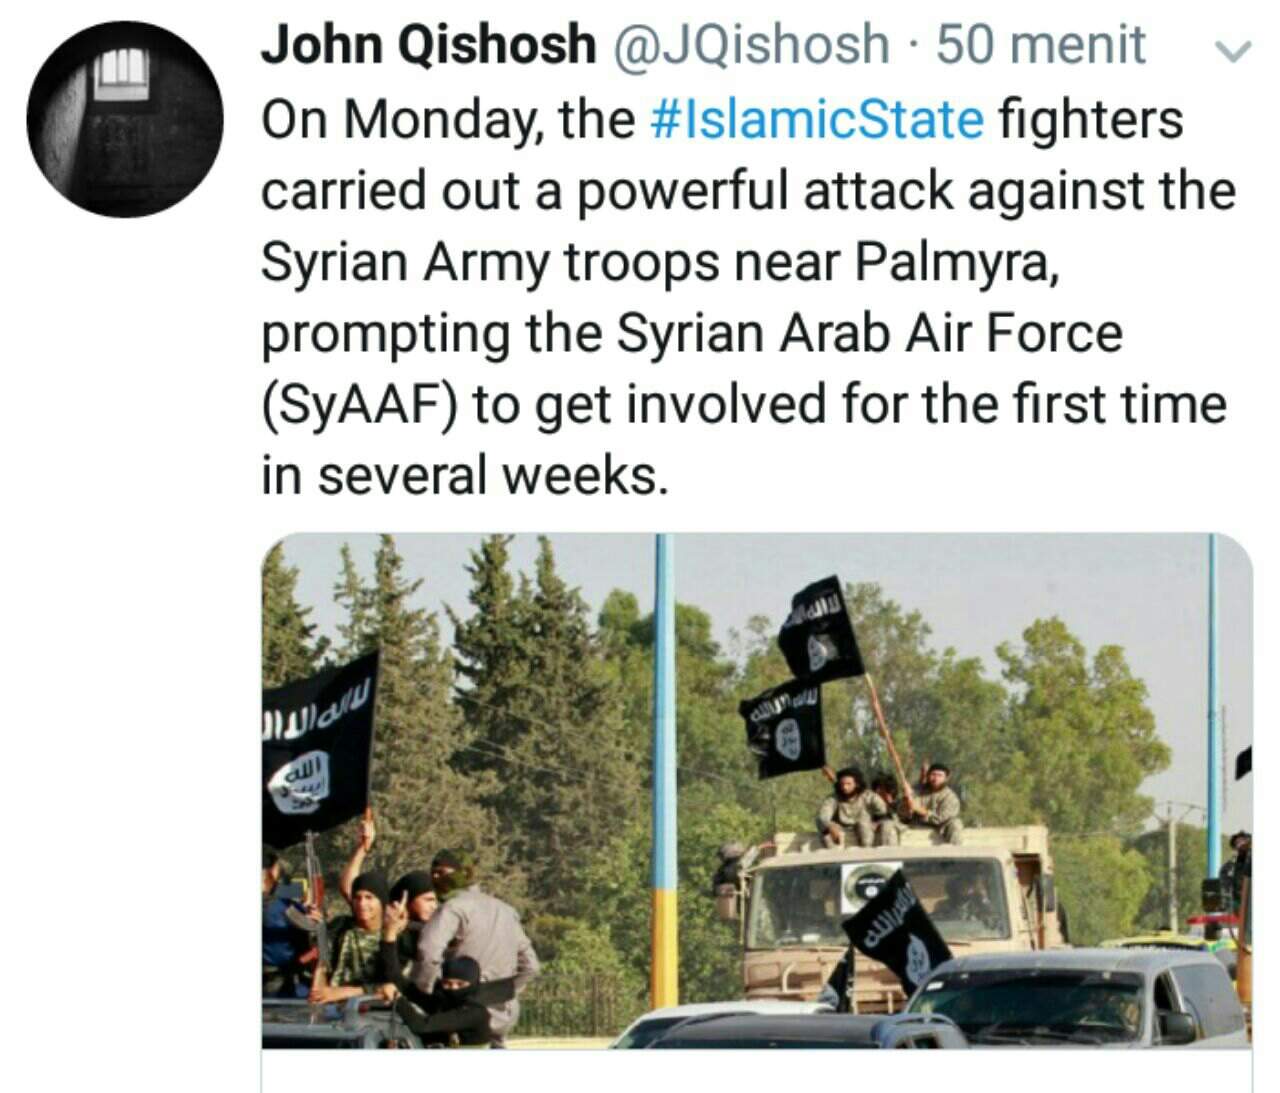1280x1093 pixels.
Task: Click the topmost flag above the truck
Action: [820, 627]
